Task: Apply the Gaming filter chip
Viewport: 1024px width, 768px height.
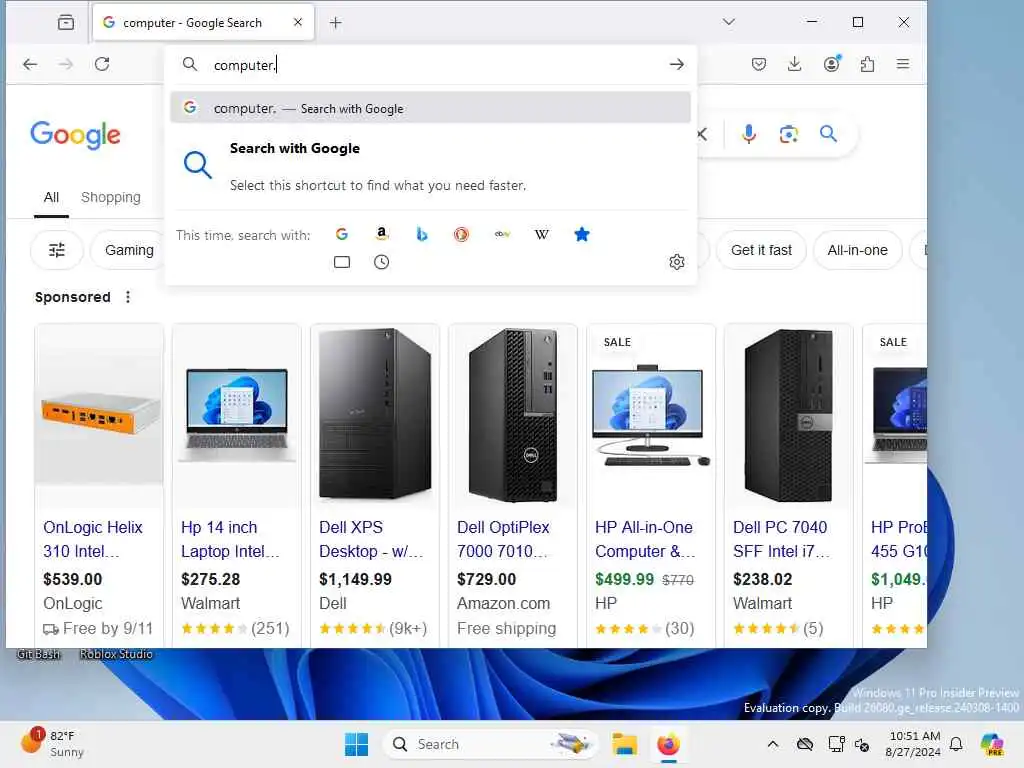Action: pyautogui.click(x=129, y=250)
